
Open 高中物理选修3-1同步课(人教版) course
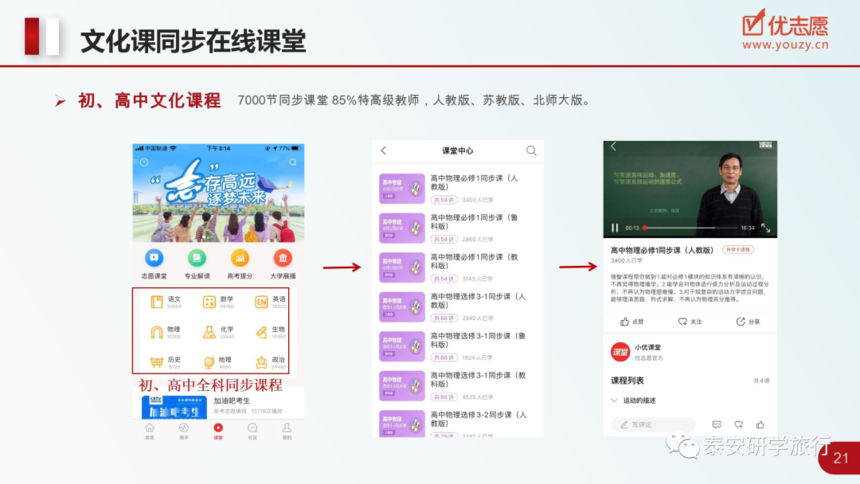457,307
